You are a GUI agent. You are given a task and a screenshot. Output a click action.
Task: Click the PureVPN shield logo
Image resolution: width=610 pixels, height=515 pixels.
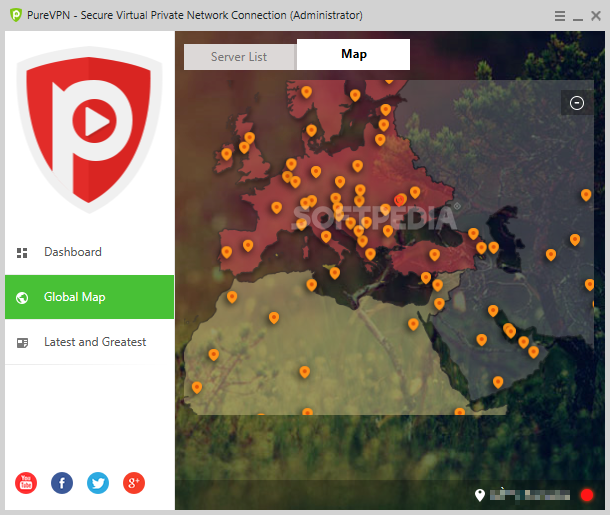click(x=89, y=130)
